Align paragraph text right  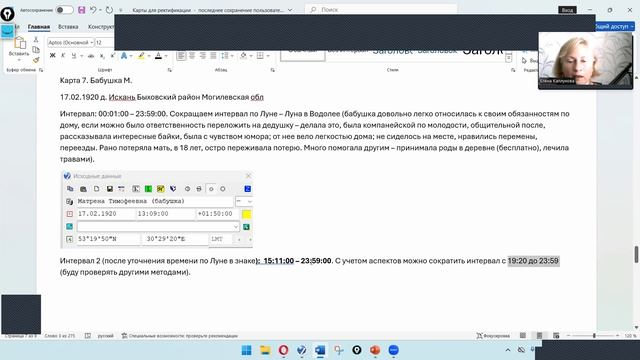click(x=202, y=56)
